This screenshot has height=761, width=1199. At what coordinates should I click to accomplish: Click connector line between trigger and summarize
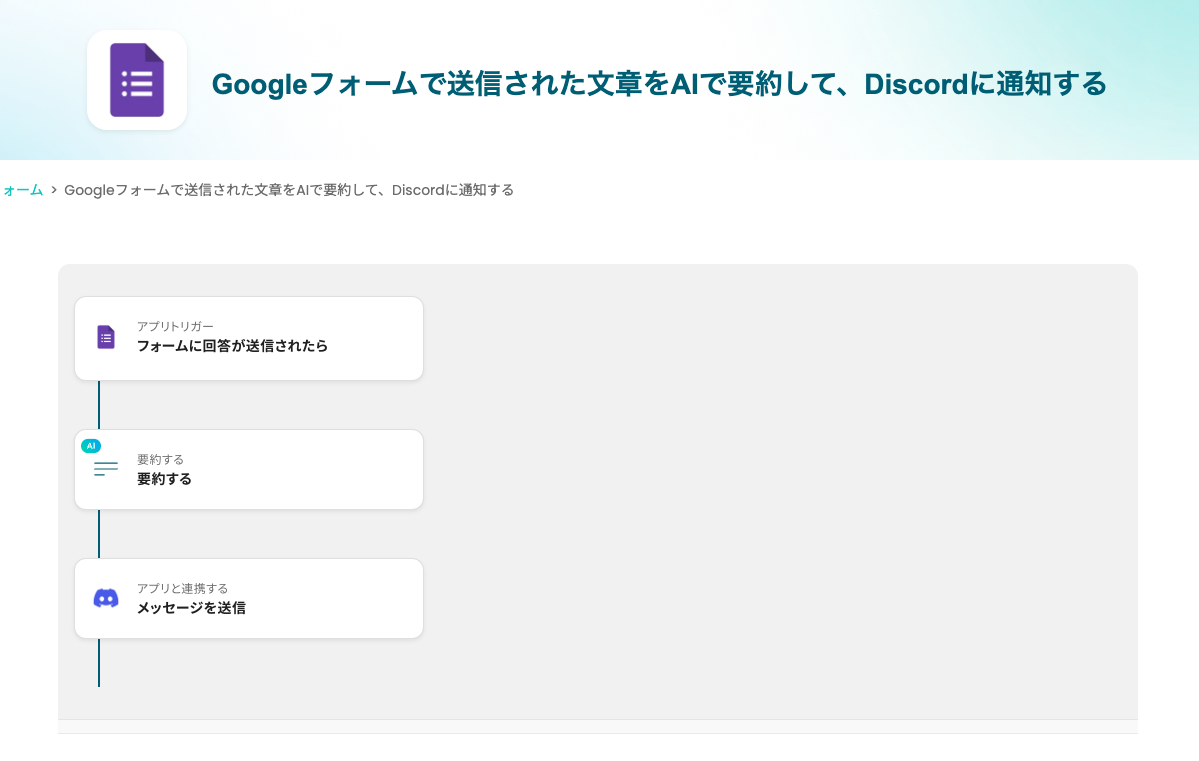coord(99,405)
